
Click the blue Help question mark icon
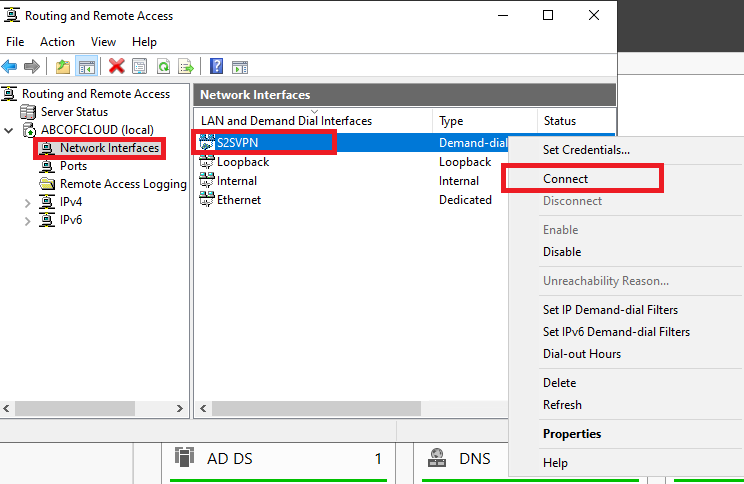point(217,67)
